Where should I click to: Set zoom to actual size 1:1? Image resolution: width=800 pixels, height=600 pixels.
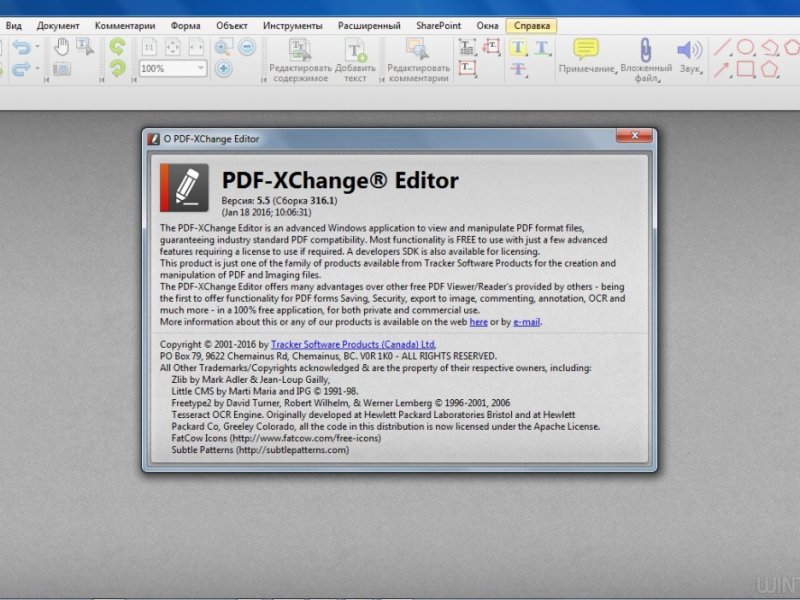pyautogui.click(x=149, y=47)
